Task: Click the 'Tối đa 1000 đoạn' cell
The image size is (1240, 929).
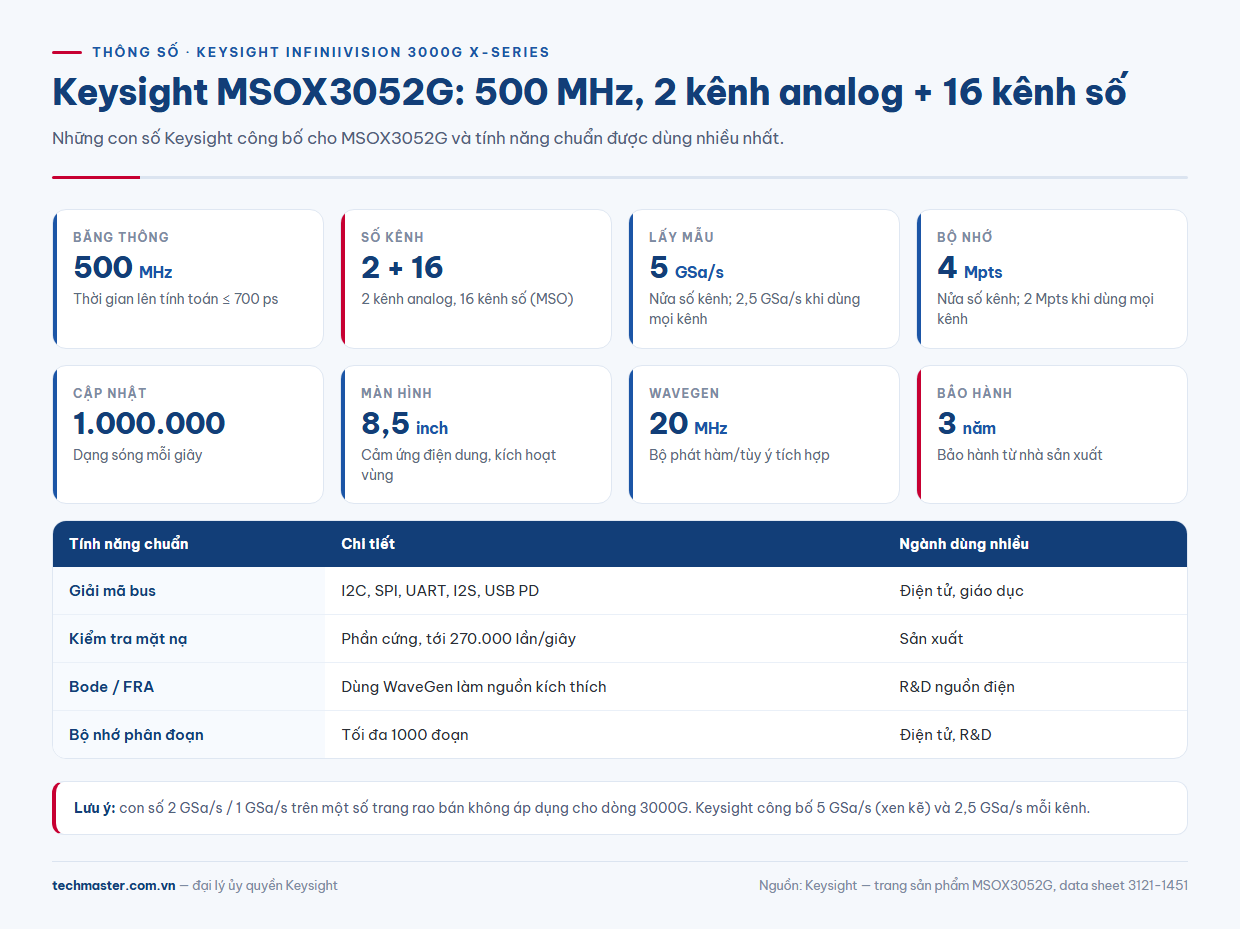Action: (x=405, y=735)
